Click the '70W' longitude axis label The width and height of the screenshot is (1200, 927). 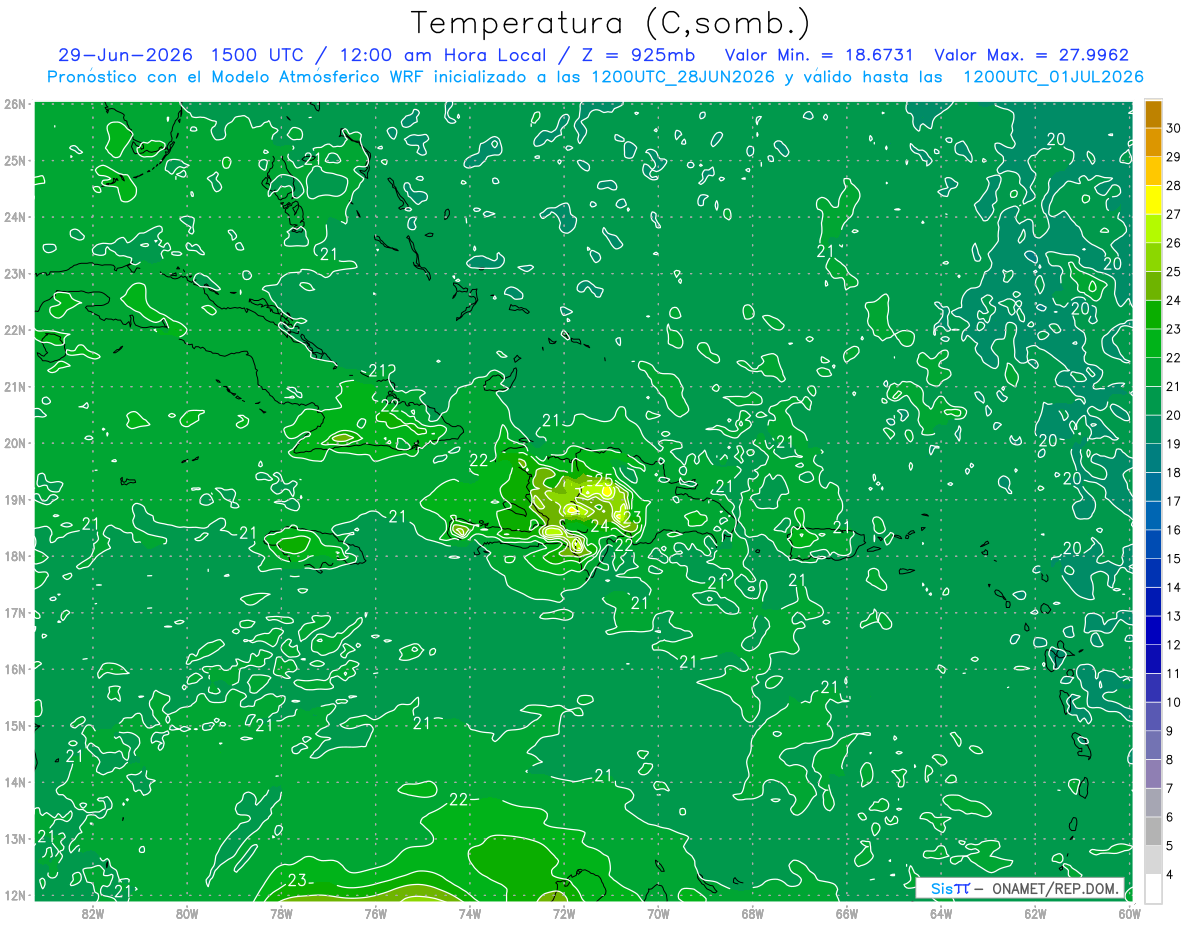tap(658, 913)
